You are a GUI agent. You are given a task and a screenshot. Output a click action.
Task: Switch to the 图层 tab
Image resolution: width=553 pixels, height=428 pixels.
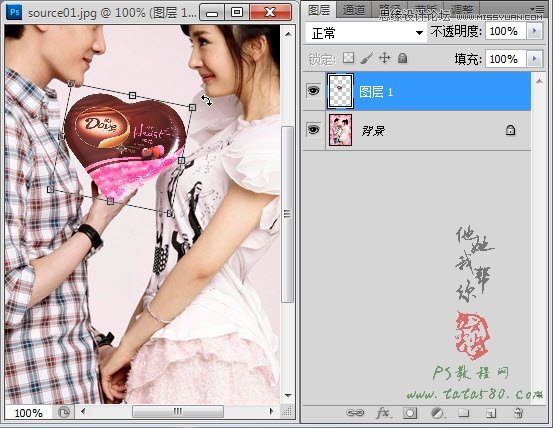tap(319, 10)
